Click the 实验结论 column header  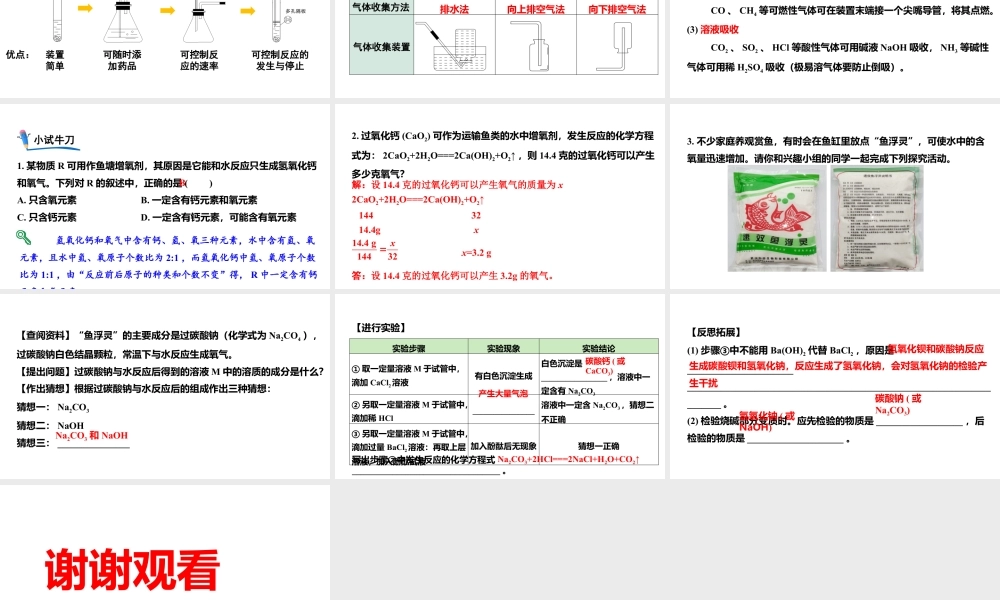click(597, 347)
